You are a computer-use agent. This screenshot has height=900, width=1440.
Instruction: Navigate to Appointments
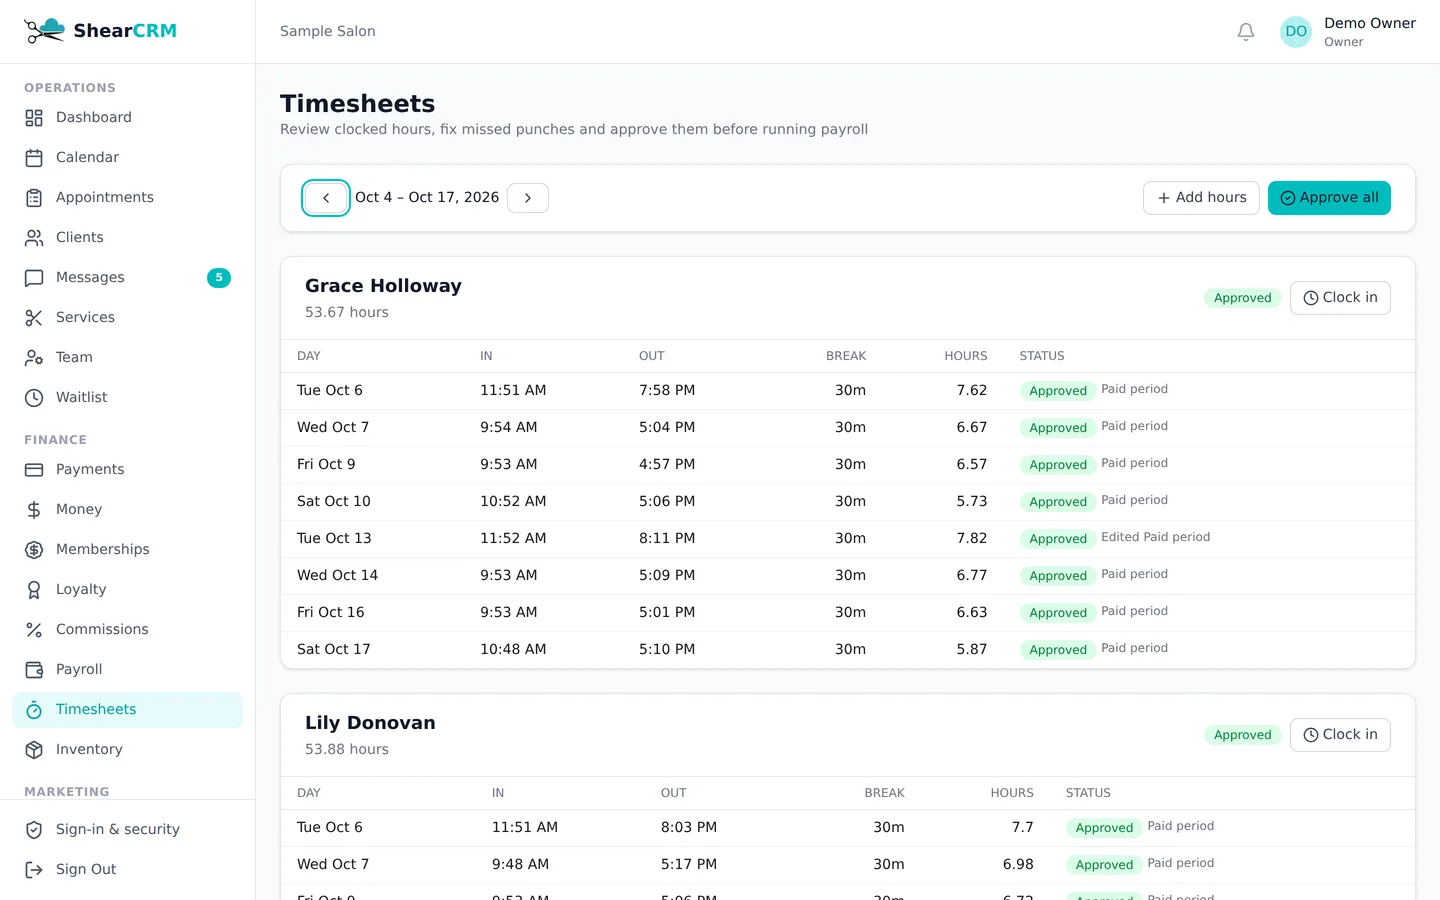(x=127, y=198)
